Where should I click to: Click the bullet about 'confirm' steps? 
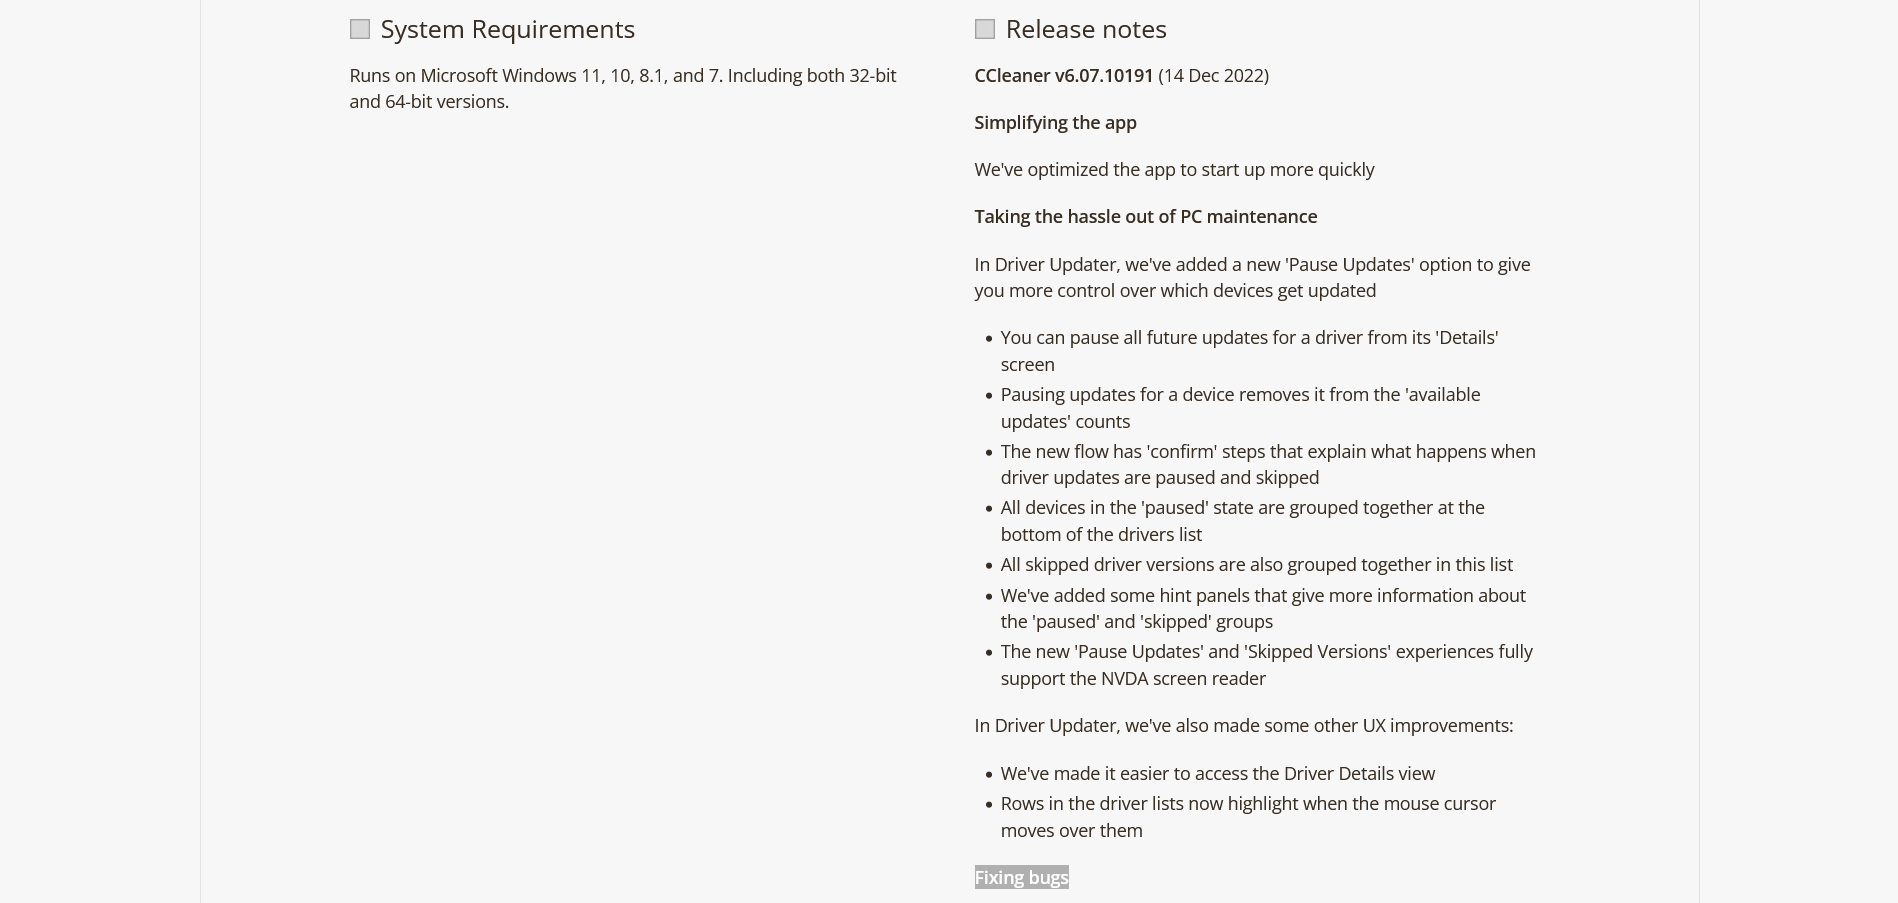coord(1267,464)
